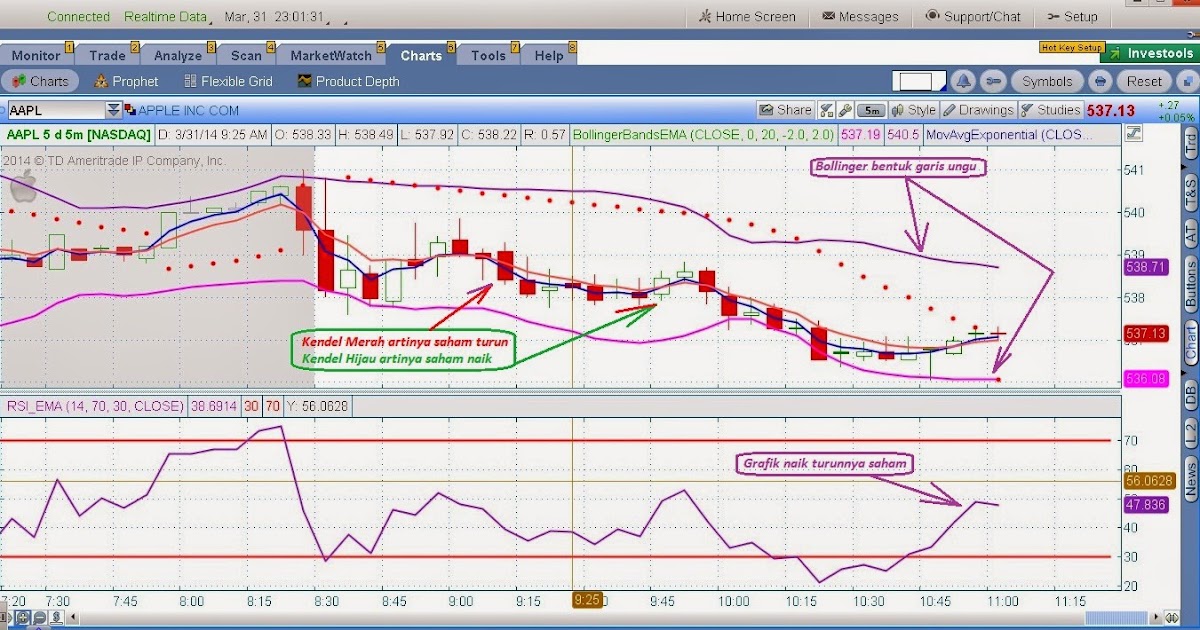Change the 5m time frame

[x=872, y=110]
